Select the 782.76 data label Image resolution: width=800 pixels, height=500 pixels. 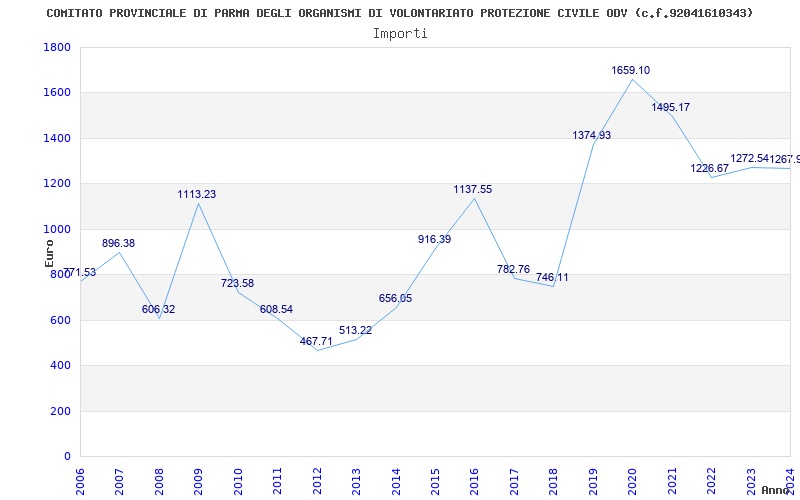pos(513,269)
